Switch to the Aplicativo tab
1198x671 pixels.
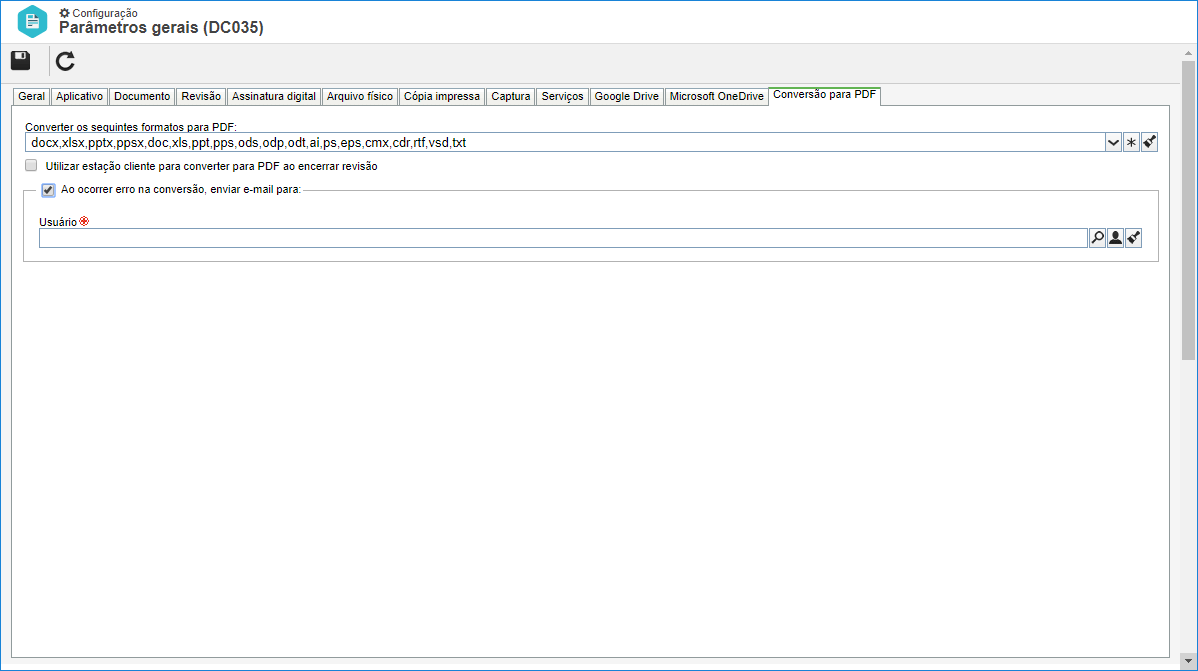tap(79, 96)
